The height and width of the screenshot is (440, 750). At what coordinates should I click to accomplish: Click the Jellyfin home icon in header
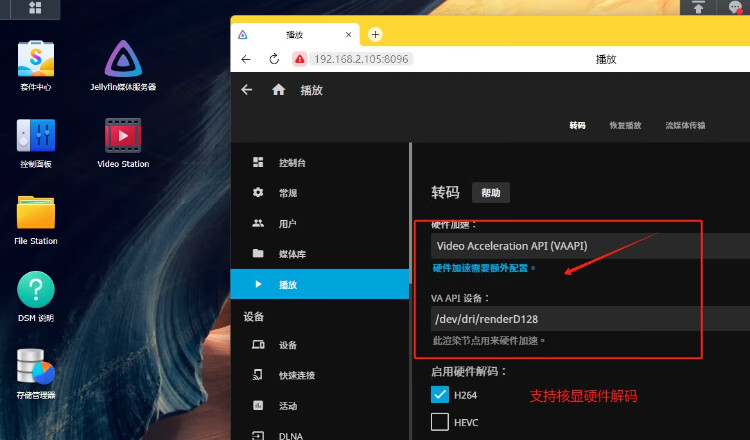pyautogui.click(x=279, y=90)
